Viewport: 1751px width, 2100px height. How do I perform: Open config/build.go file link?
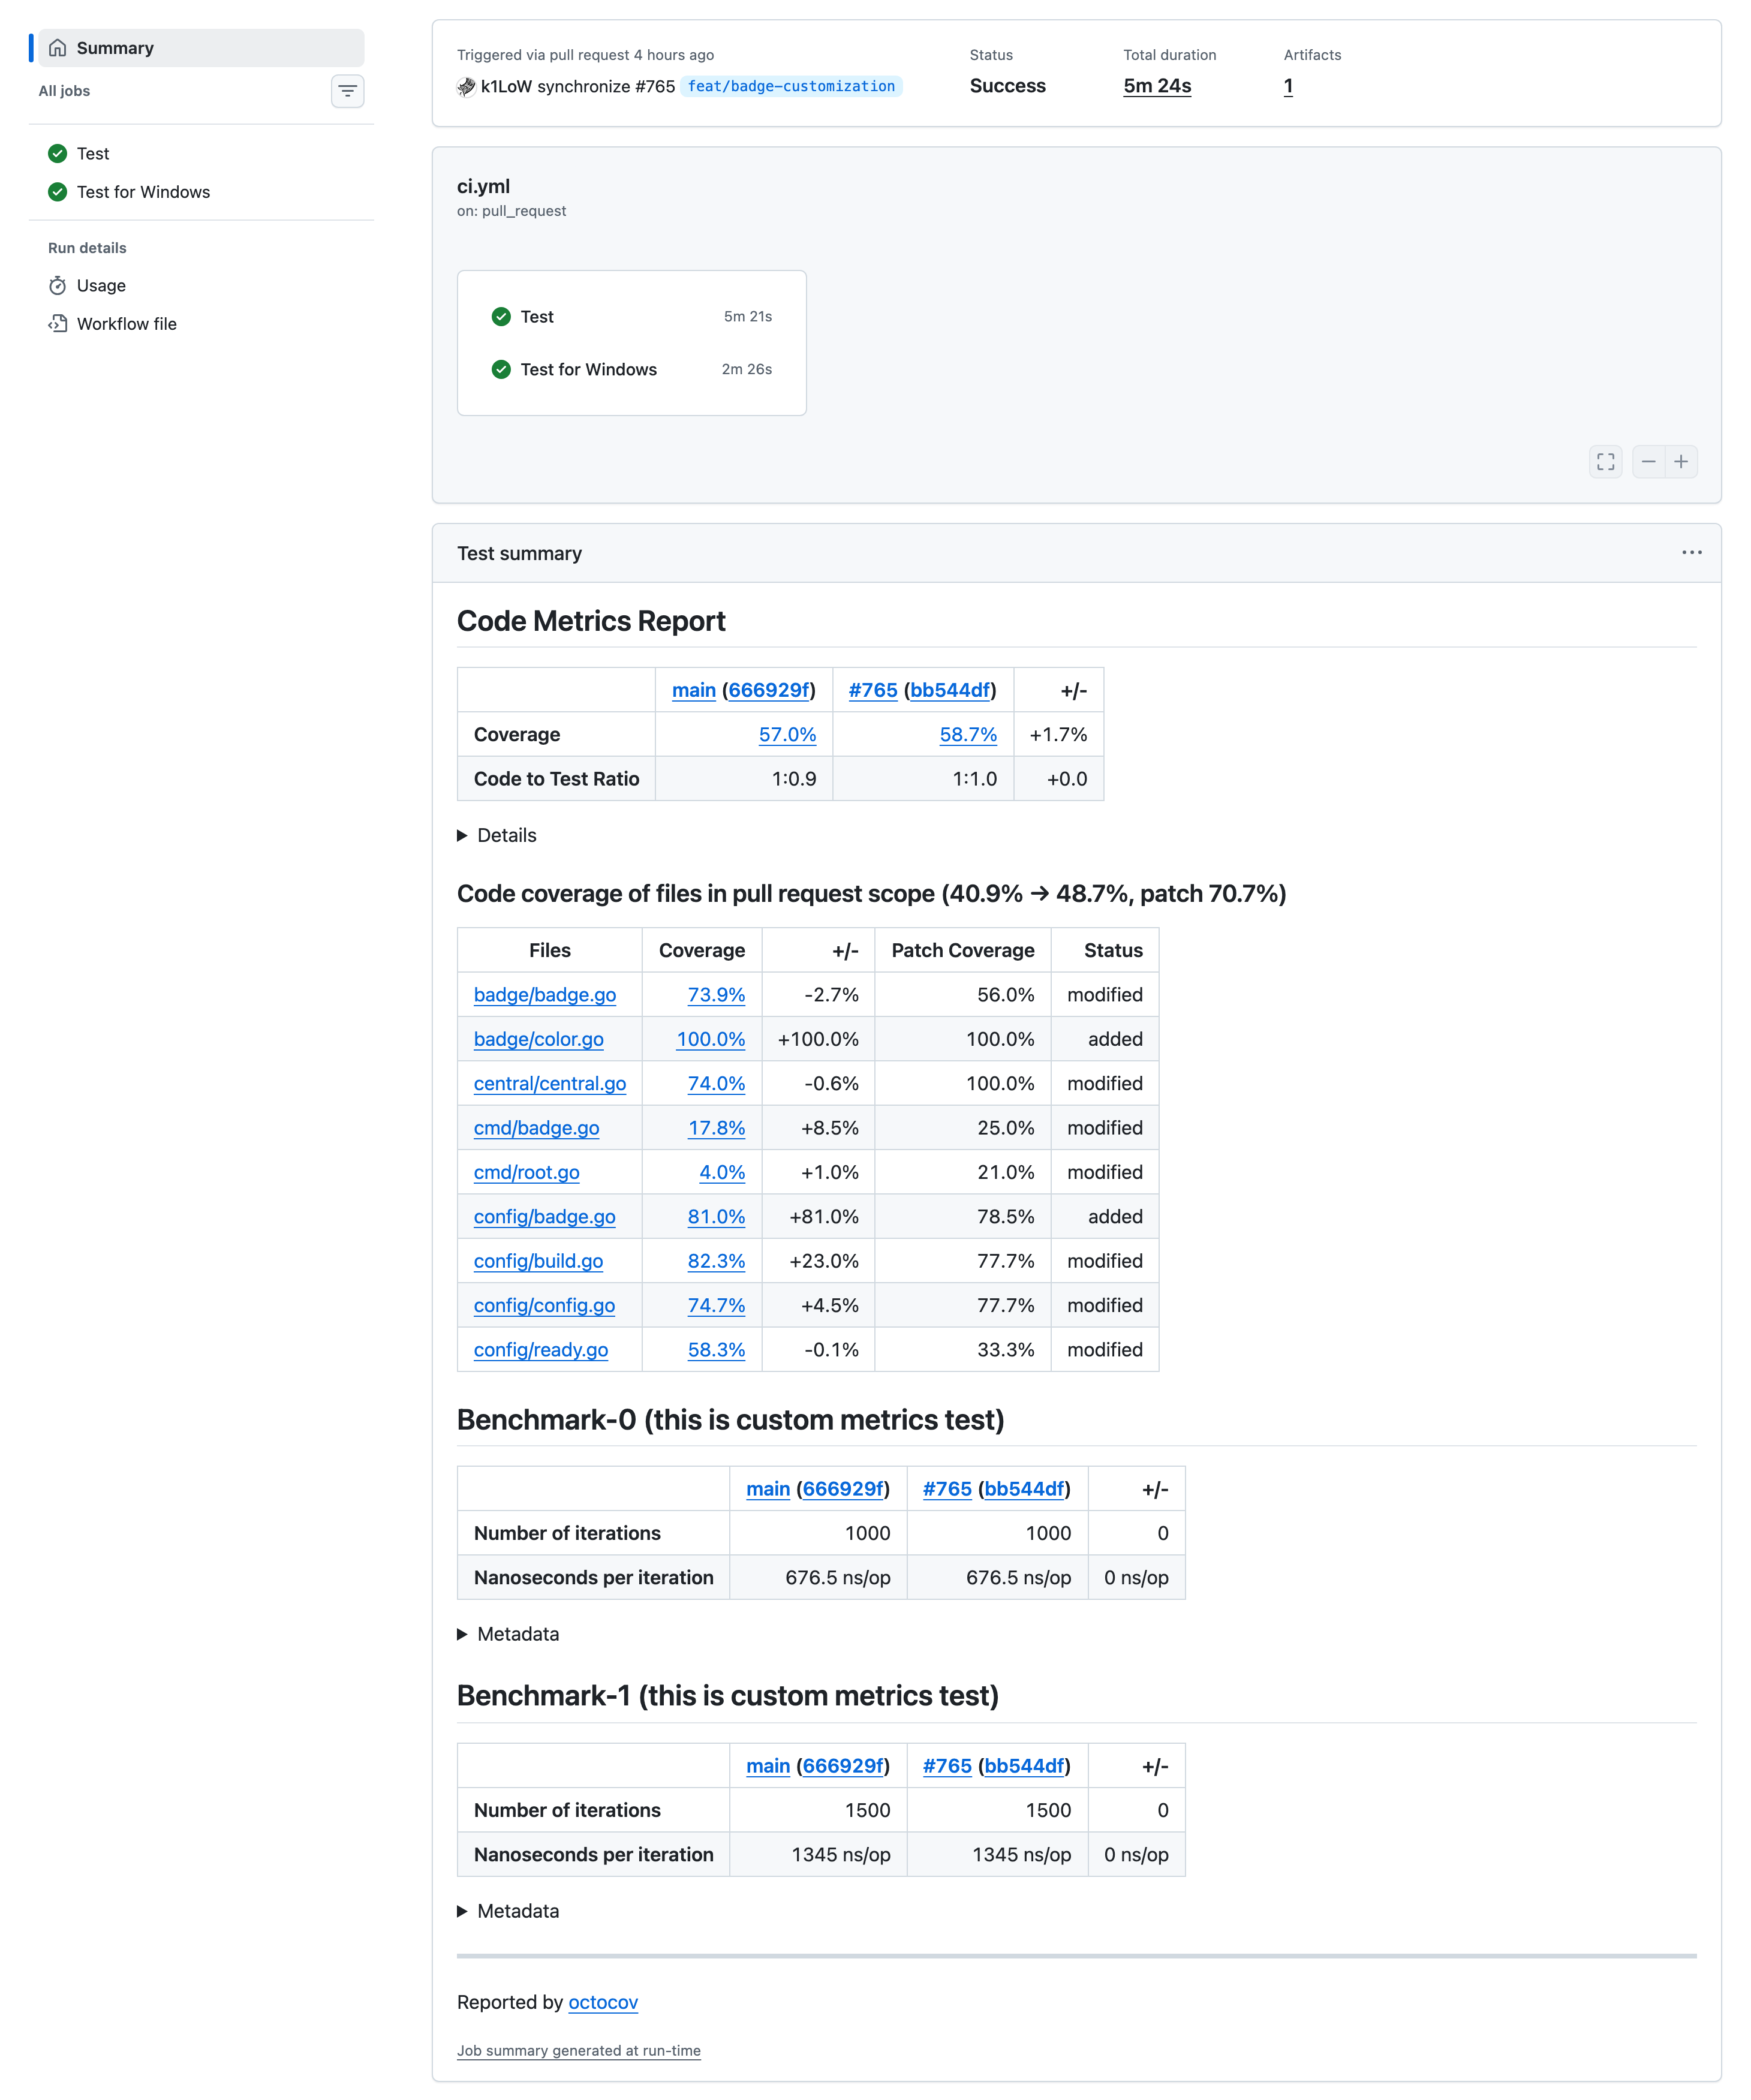click(x=539, y=1261)
